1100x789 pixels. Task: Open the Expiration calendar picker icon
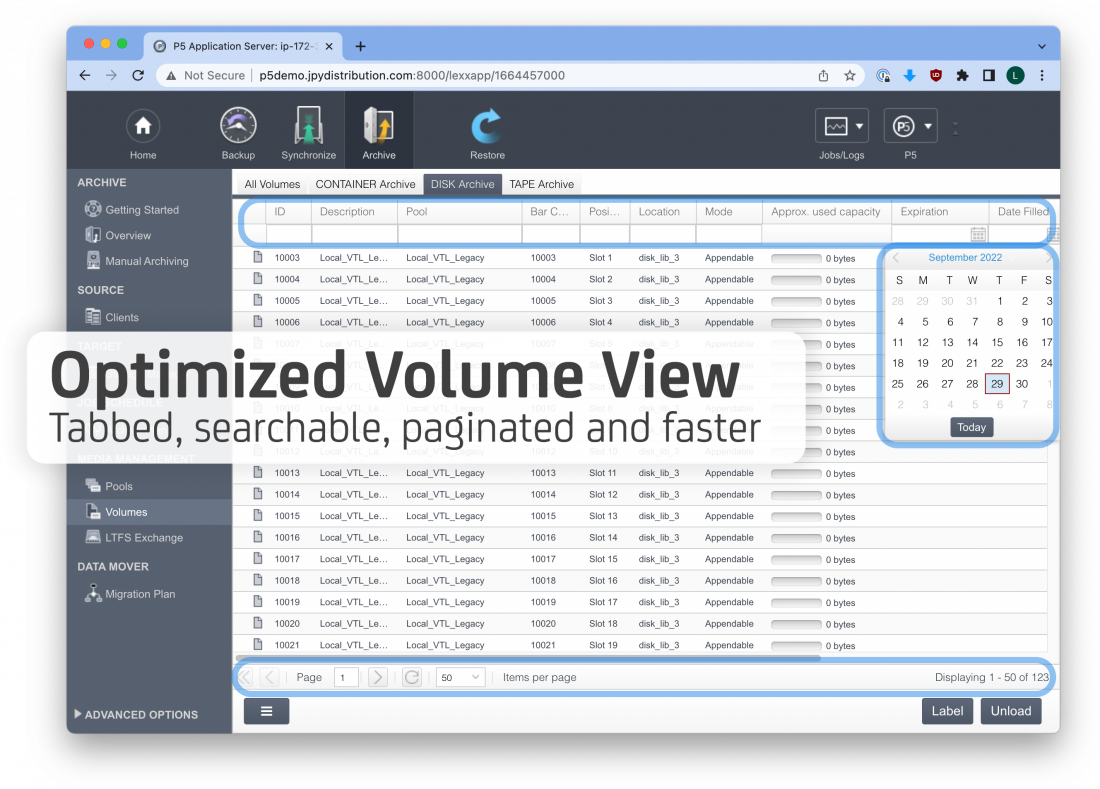tap(977, 234)
